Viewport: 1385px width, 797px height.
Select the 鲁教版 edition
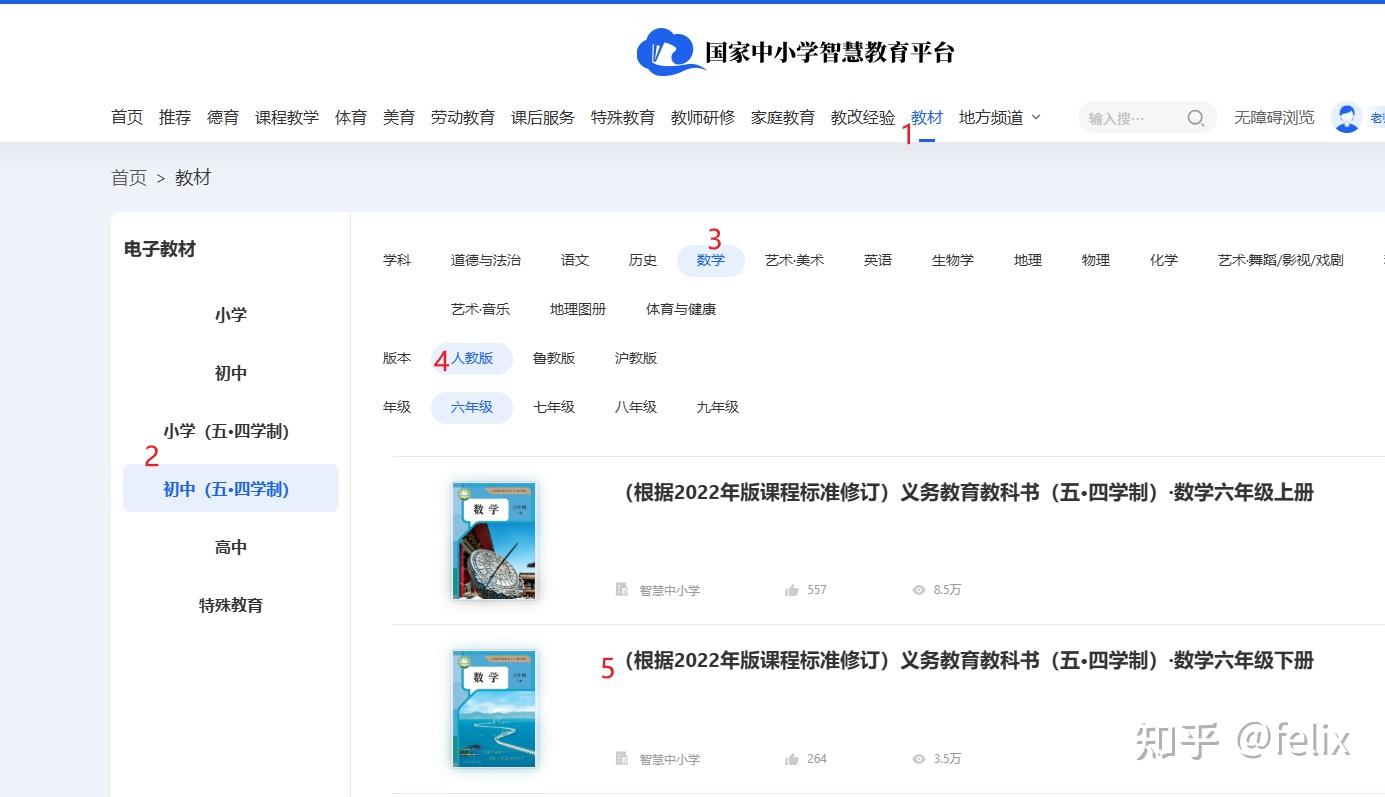click(554, 358)
